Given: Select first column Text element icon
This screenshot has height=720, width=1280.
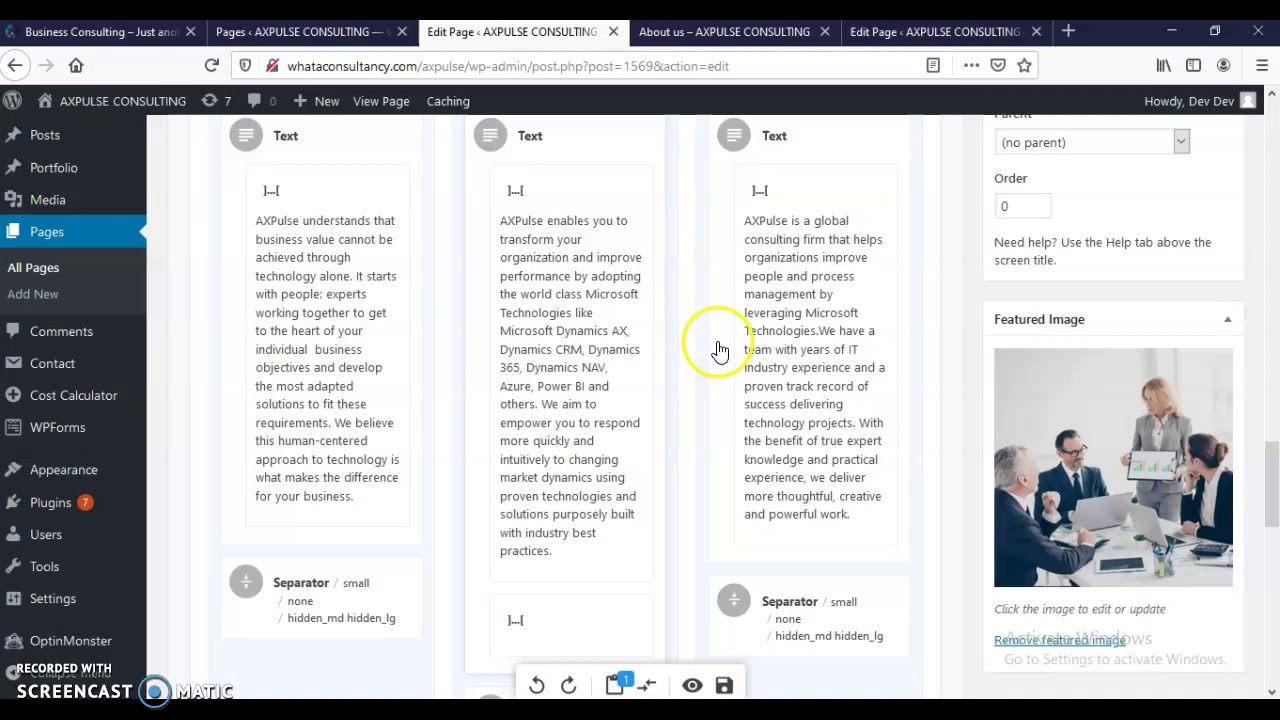Looking at the screenshot, I should point(246,135).
